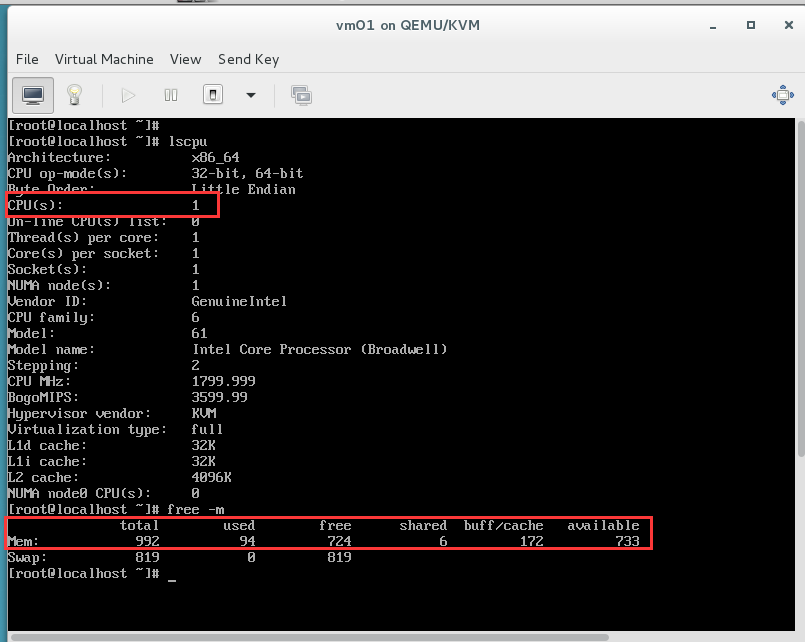Screen dimensions: 805x642
Task: Open the View menu
Action: pyautogui.click(x=185, y=59)
